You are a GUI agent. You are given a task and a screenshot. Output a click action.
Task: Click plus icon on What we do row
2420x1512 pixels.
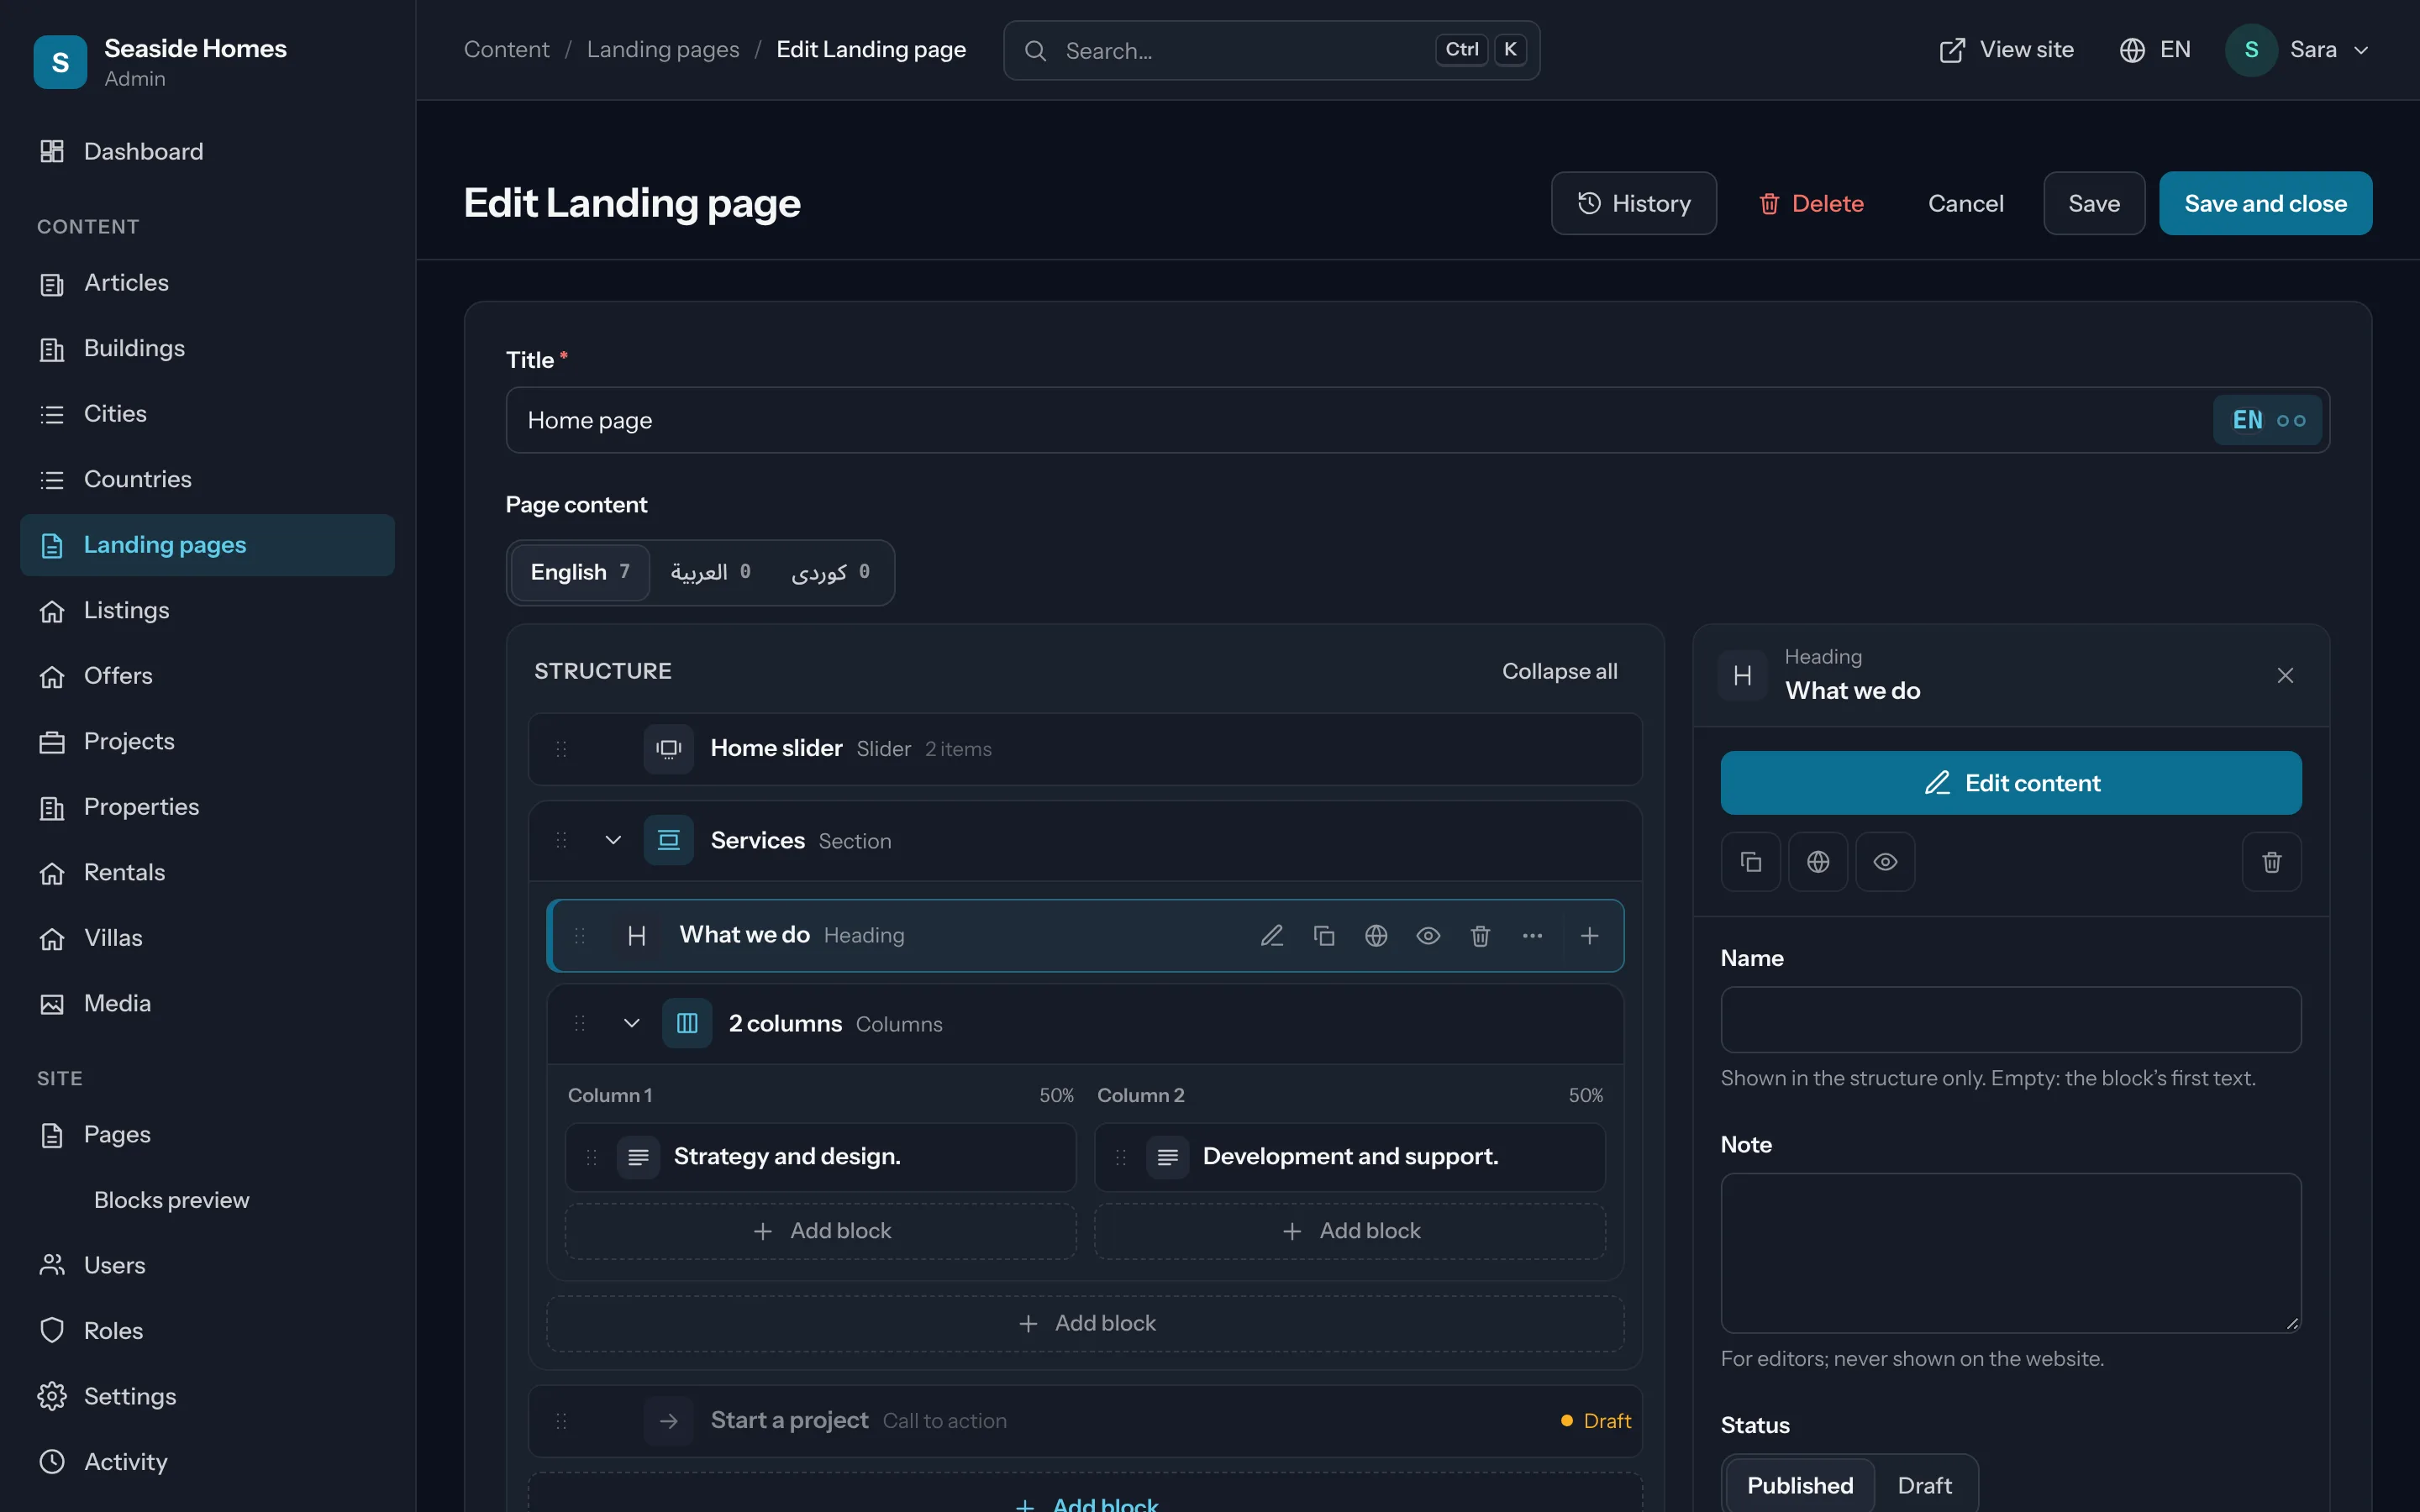[x=1589, y=935]
